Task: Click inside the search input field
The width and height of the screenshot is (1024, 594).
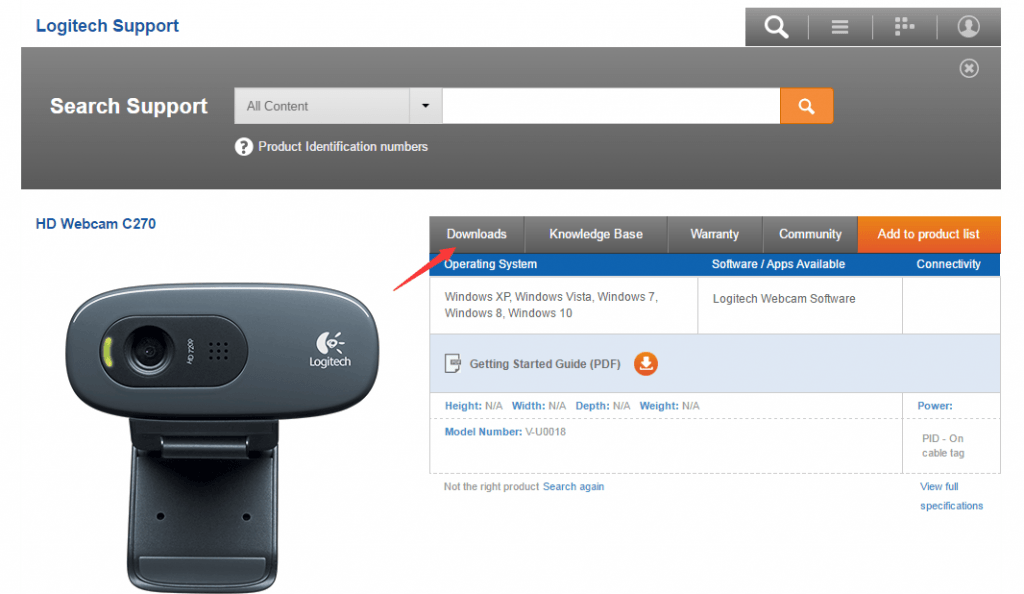Action: point(610,105)
